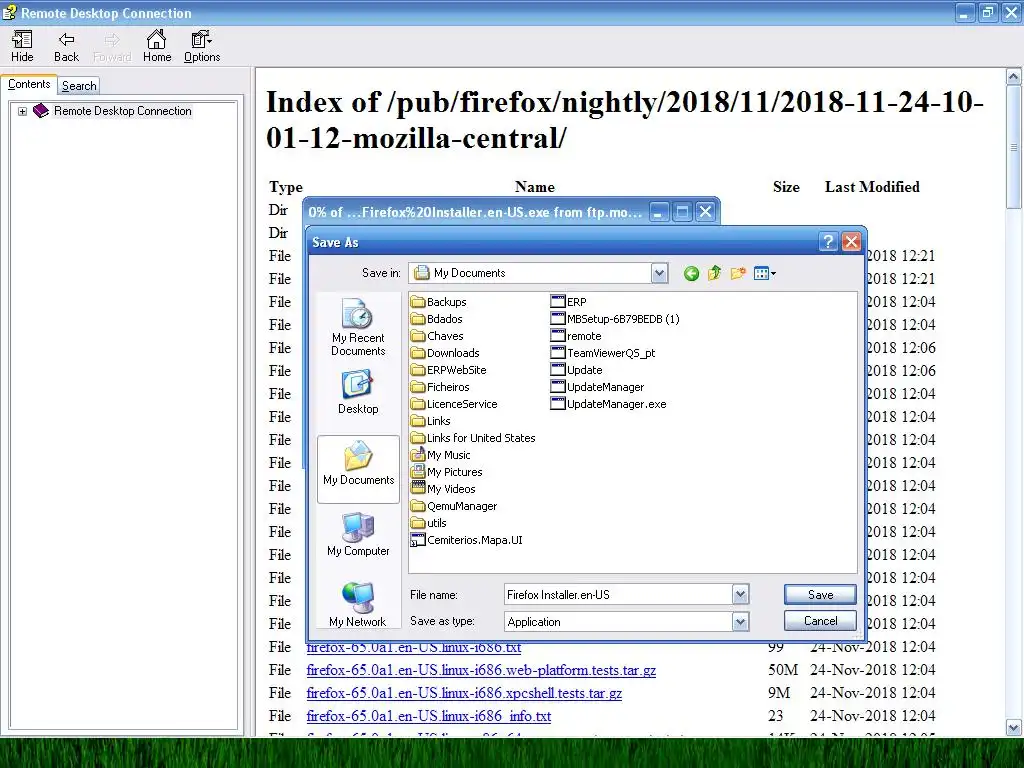
Task: Go Back using the help toolbar
Action: click(x=66, y=46)
